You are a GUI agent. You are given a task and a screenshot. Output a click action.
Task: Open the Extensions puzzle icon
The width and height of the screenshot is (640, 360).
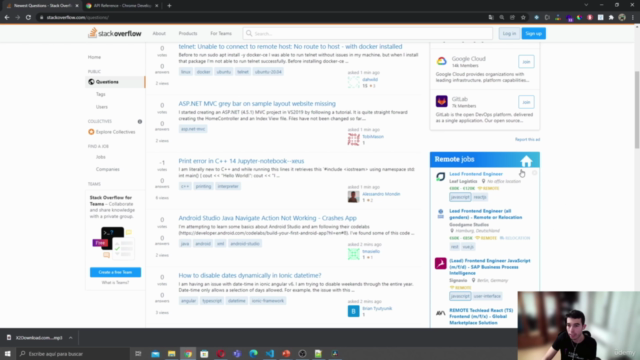611,18
